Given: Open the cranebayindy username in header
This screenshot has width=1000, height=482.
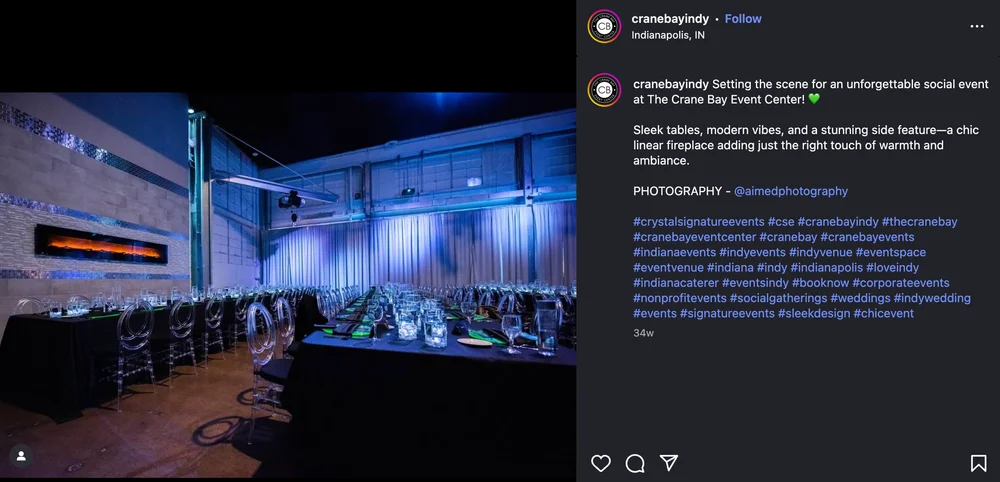Looking at the screenshot, I should point(670,19).
